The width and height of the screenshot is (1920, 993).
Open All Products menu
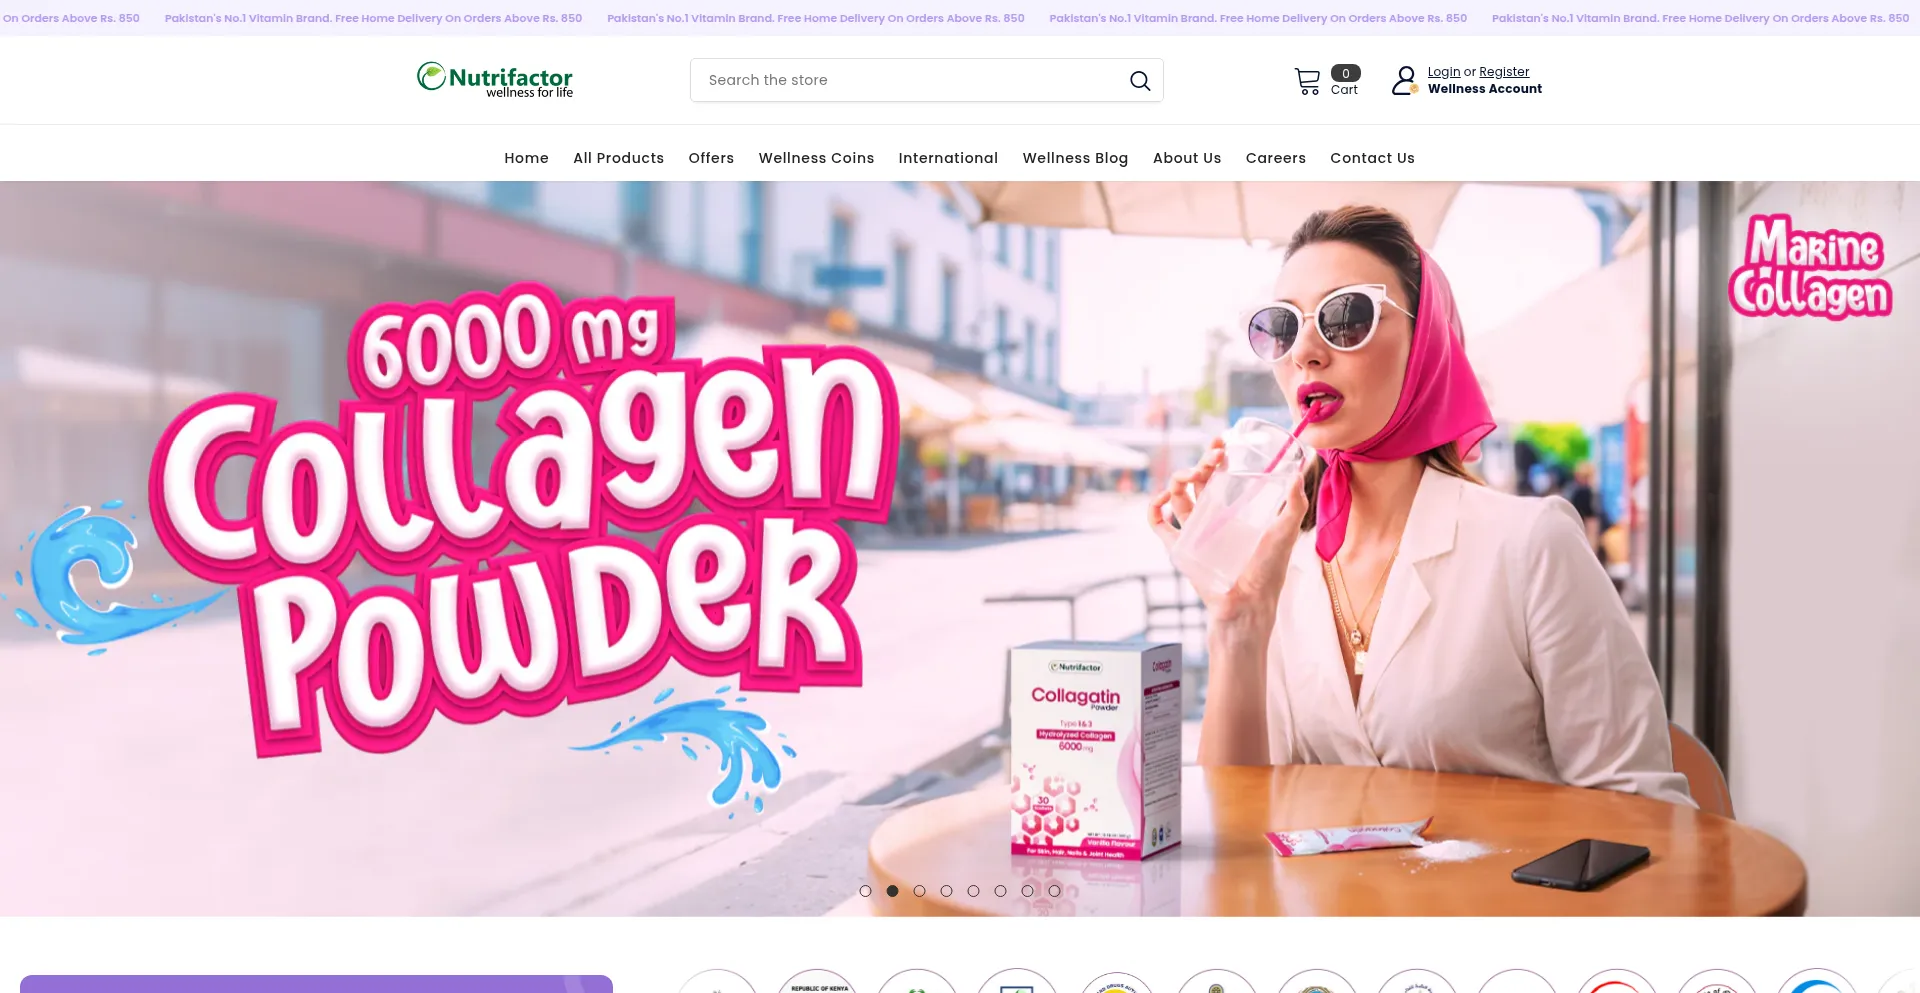[618, 158]
